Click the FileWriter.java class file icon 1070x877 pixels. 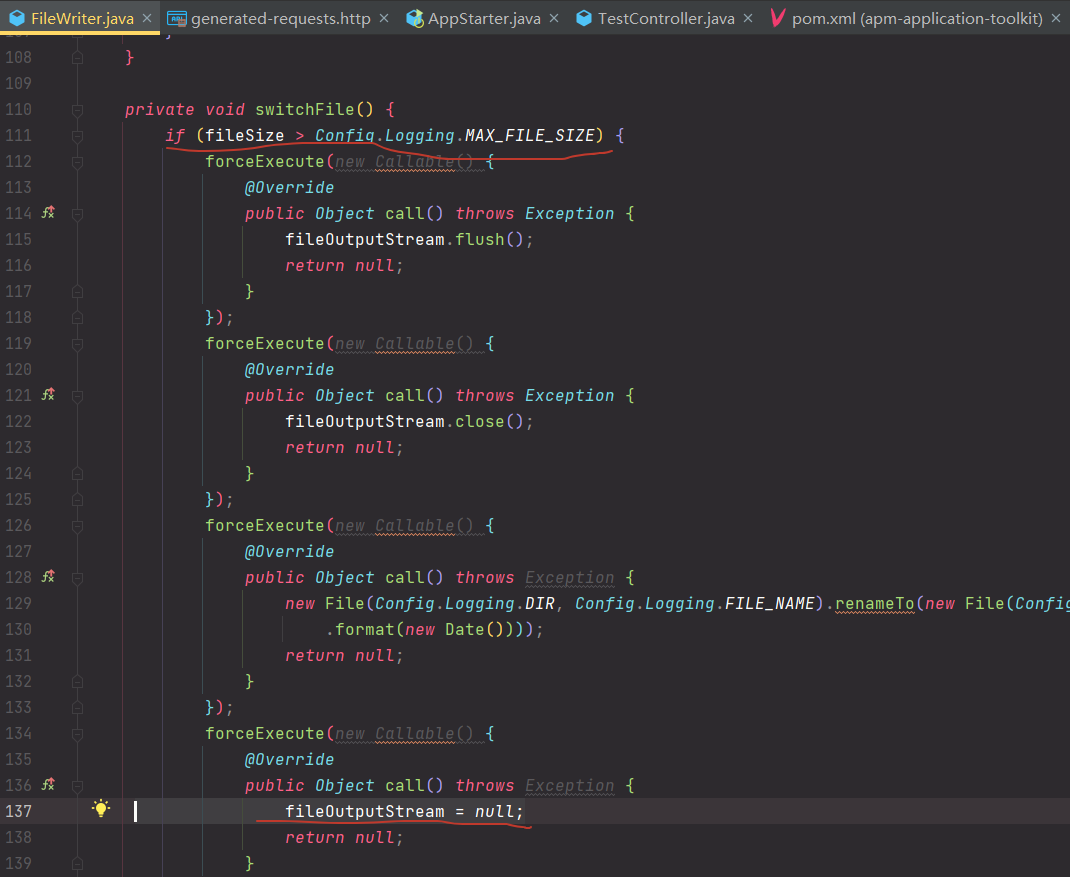(x=17, y=18)
